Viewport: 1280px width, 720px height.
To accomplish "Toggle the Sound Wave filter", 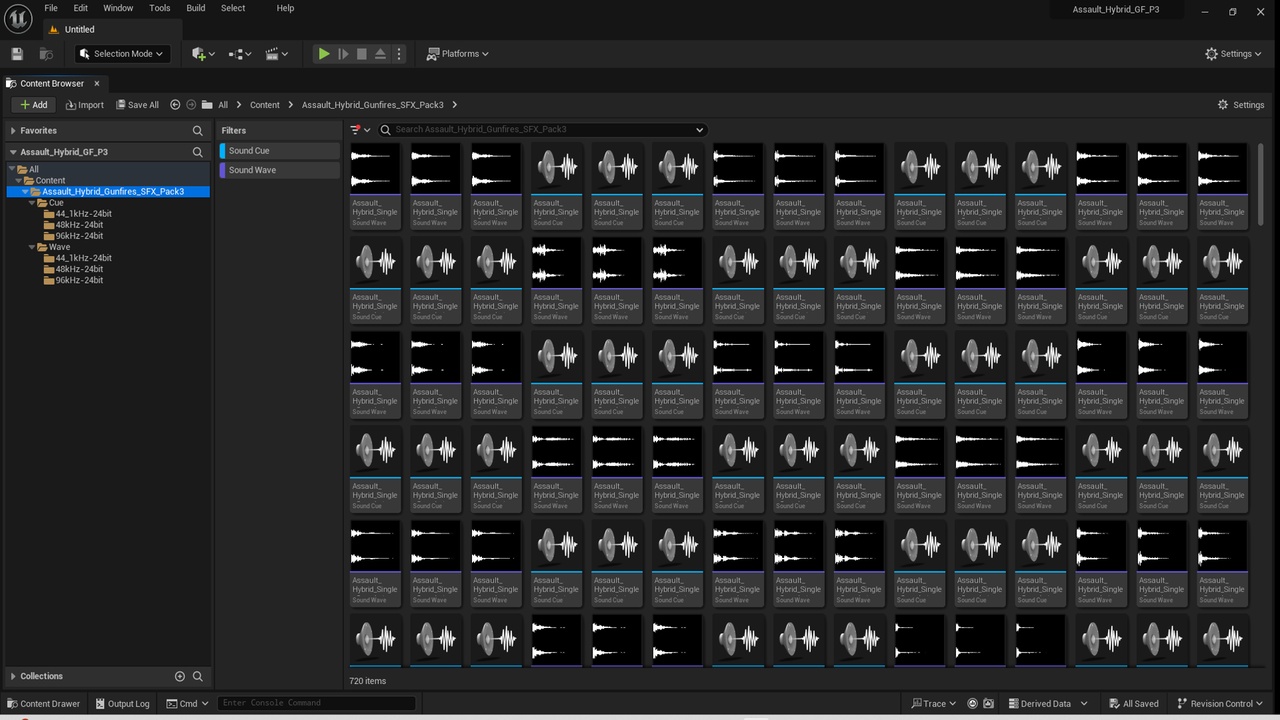I will pos(280,170).
